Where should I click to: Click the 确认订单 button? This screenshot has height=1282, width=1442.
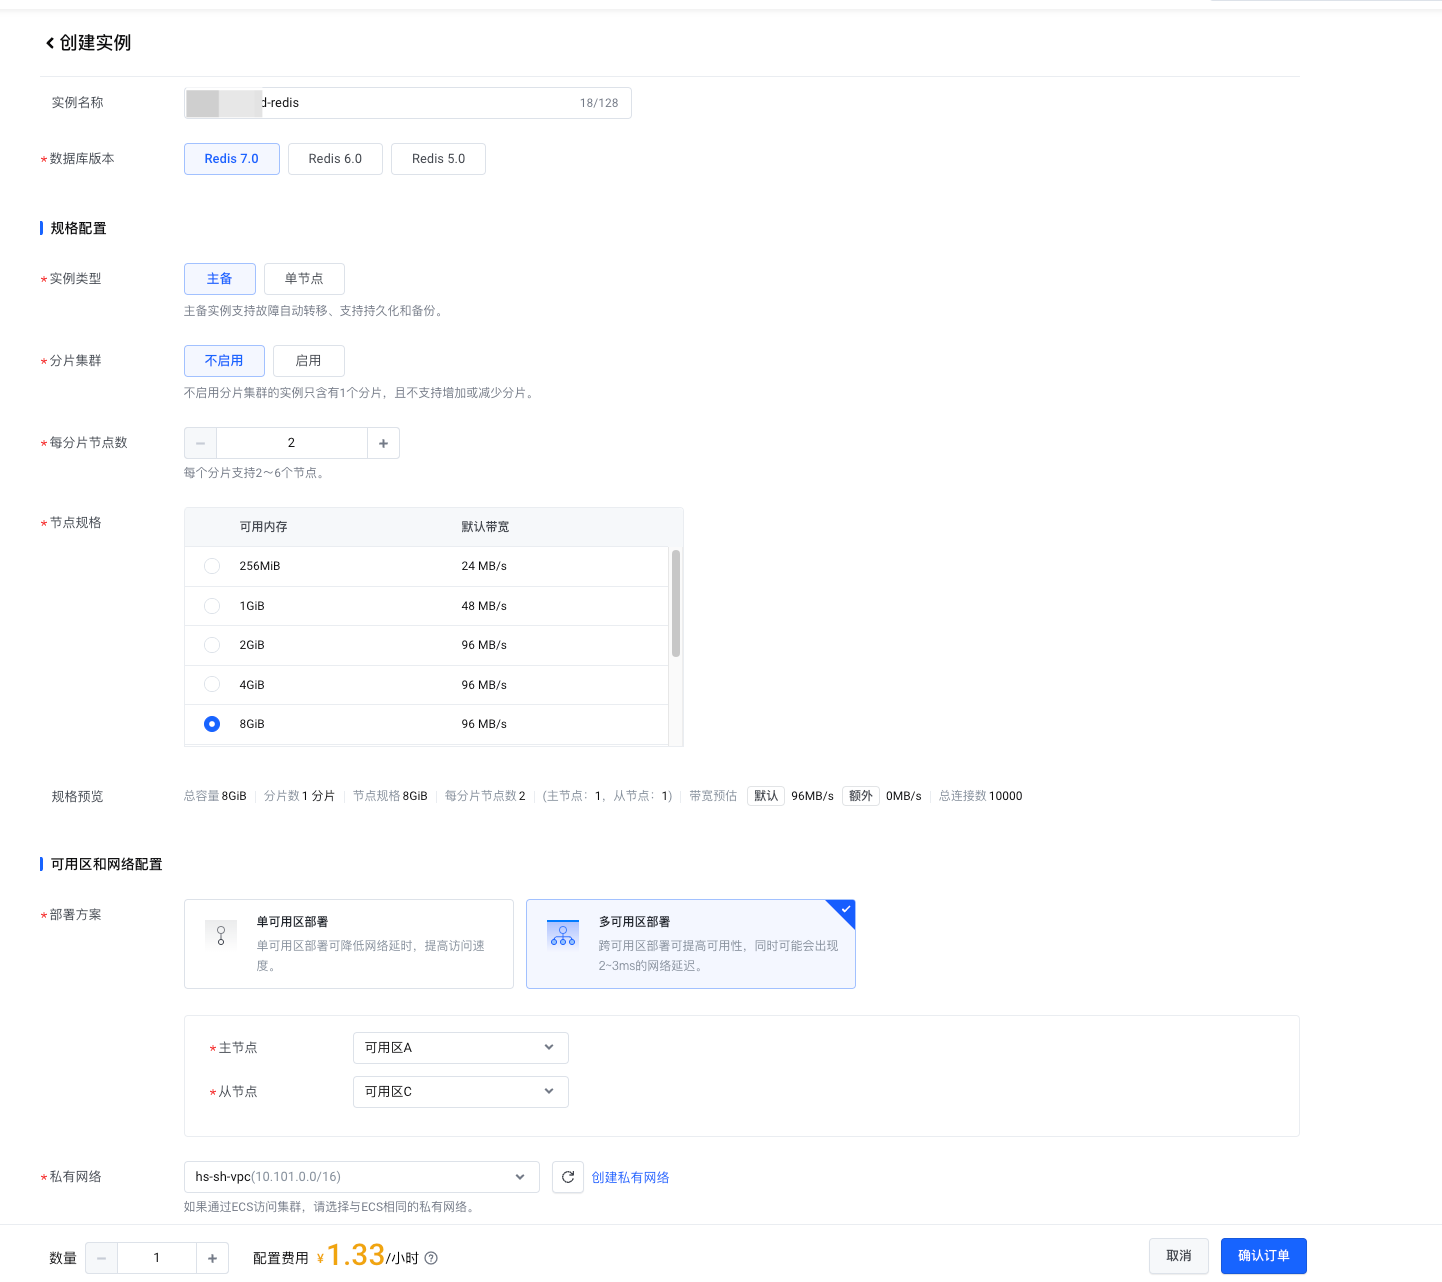[x=1263, y=1256]
